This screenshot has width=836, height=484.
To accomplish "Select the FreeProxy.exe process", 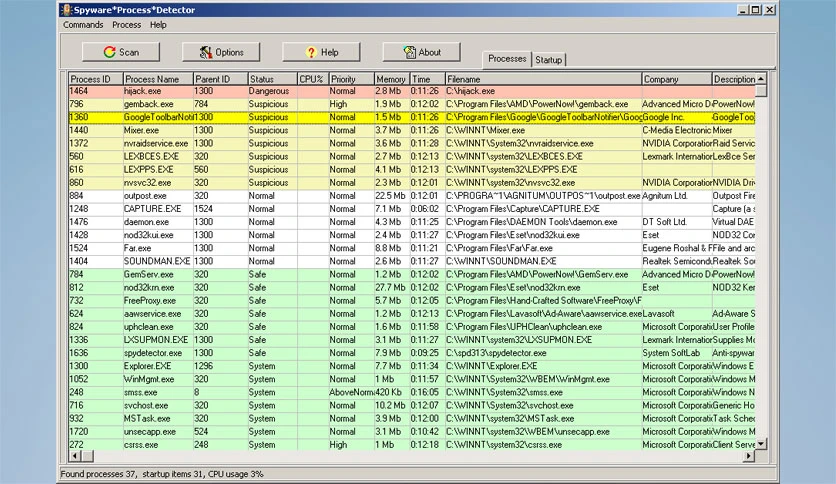I will point(149,300).
